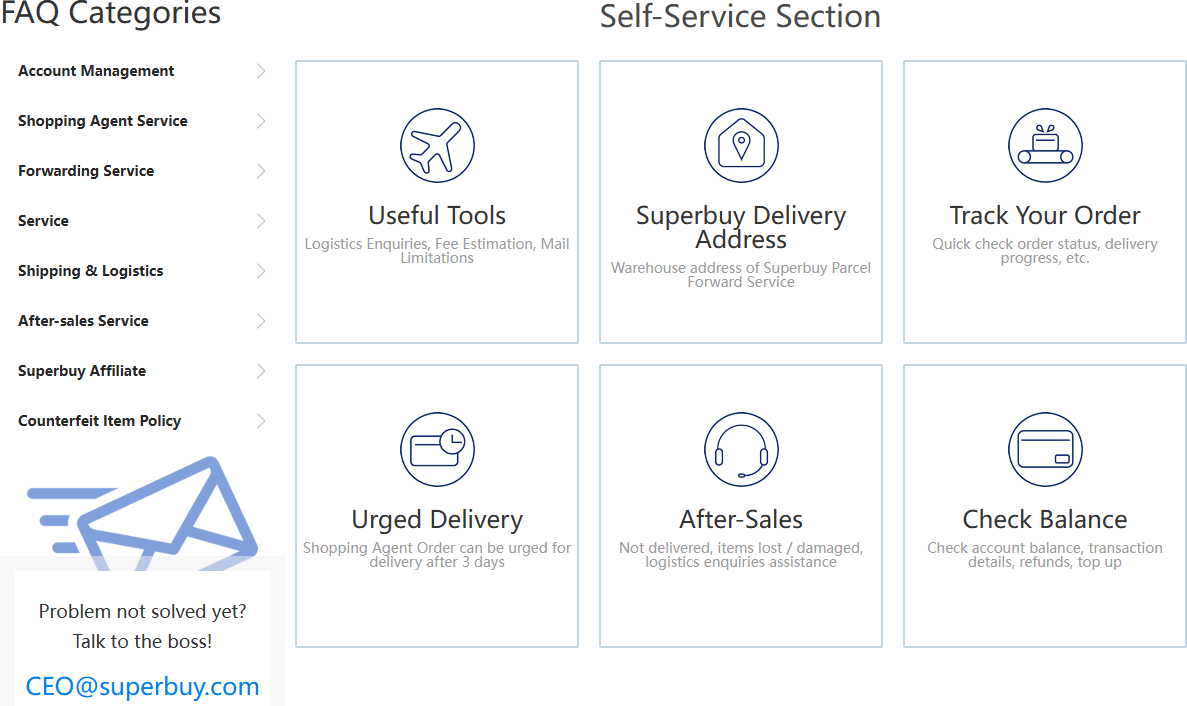Open the Check Balance card title

1045,520
